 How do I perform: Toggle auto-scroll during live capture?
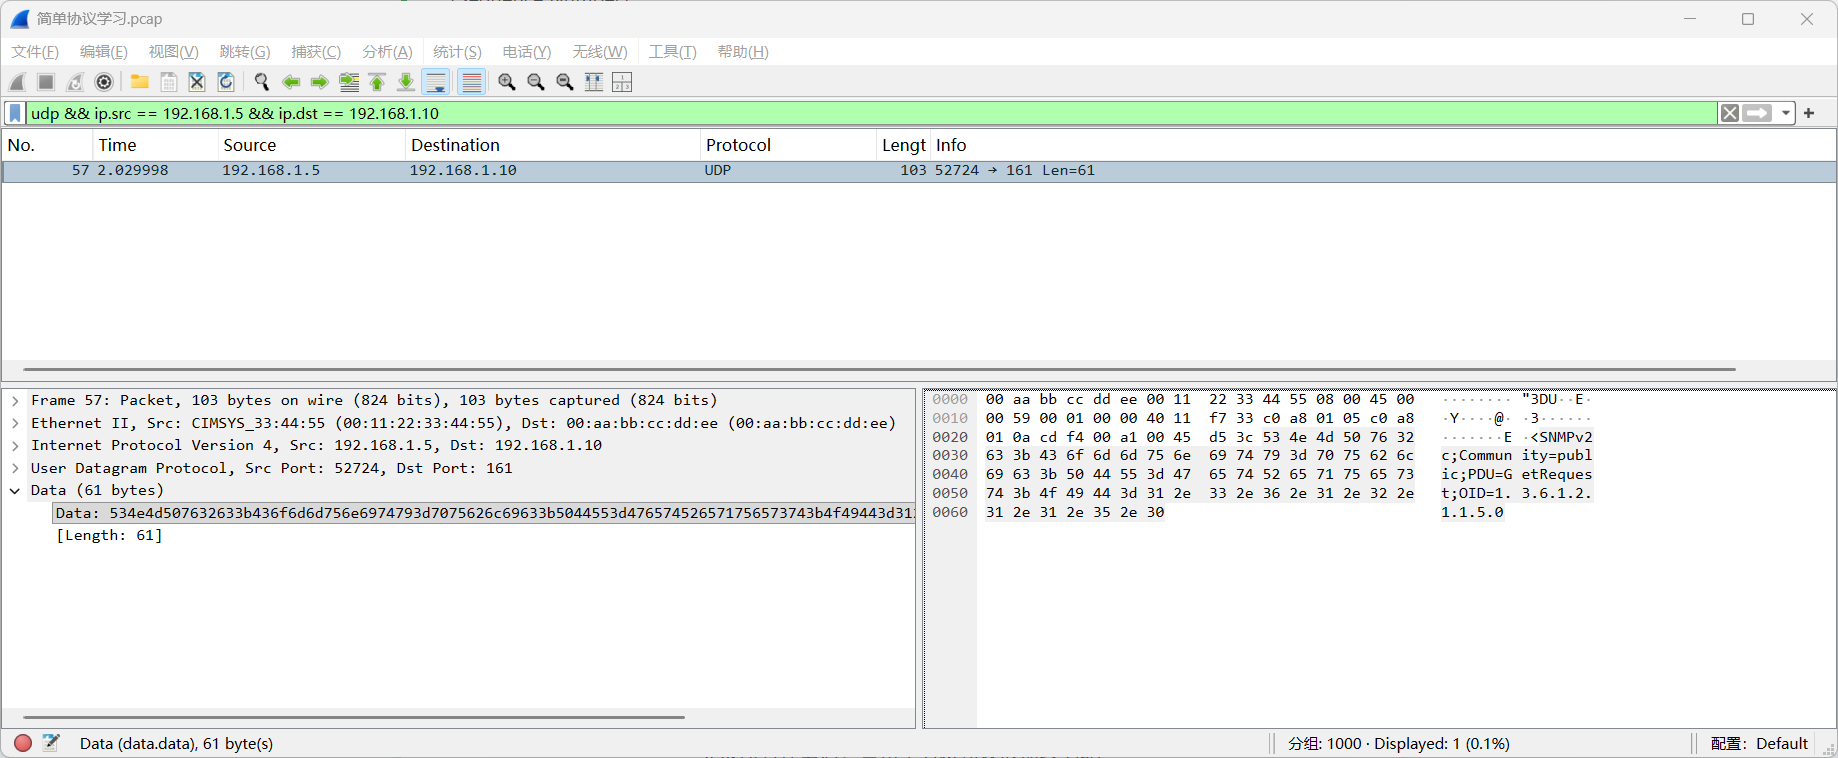pos(436,82)
